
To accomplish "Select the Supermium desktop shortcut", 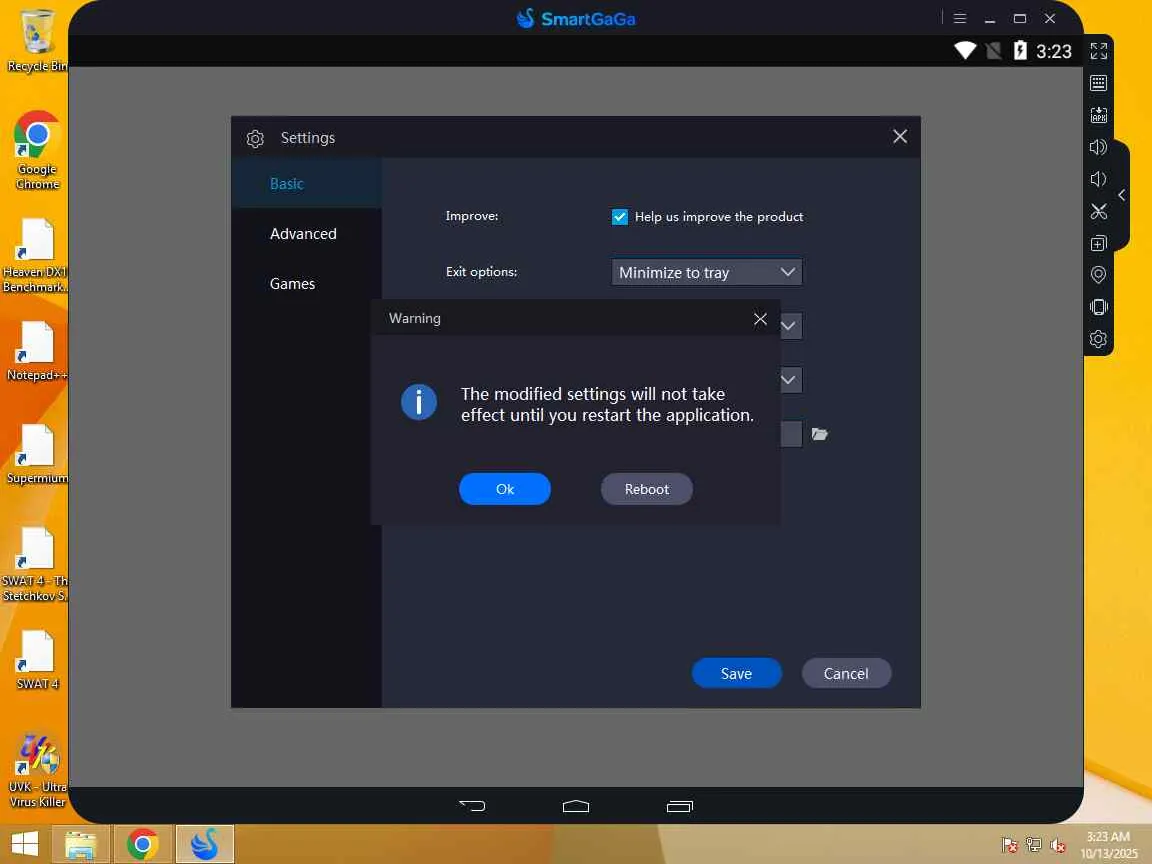I will coord(37,454).
